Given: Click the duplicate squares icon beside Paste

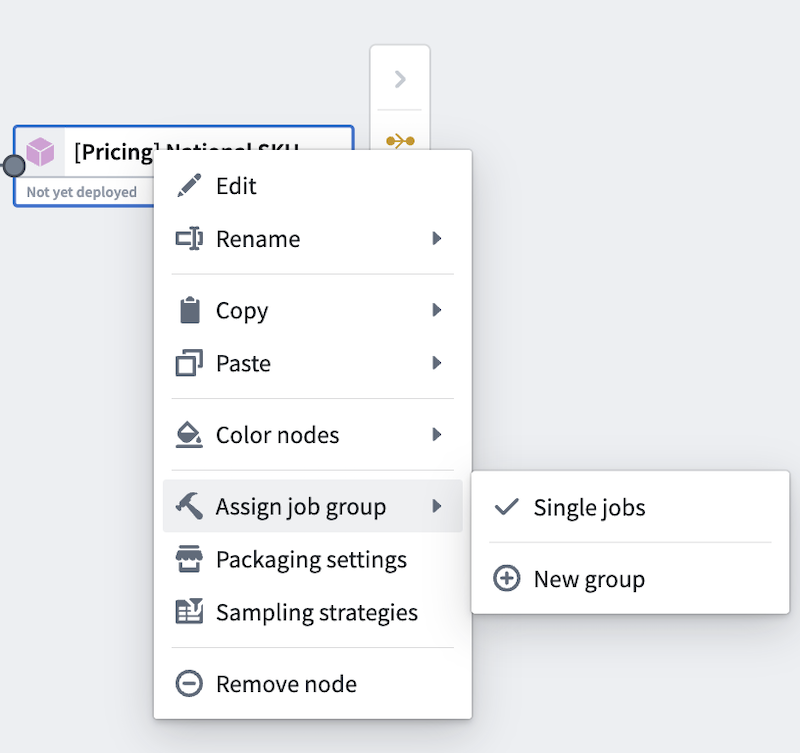Looking at the screenshot, I should 189,363.
